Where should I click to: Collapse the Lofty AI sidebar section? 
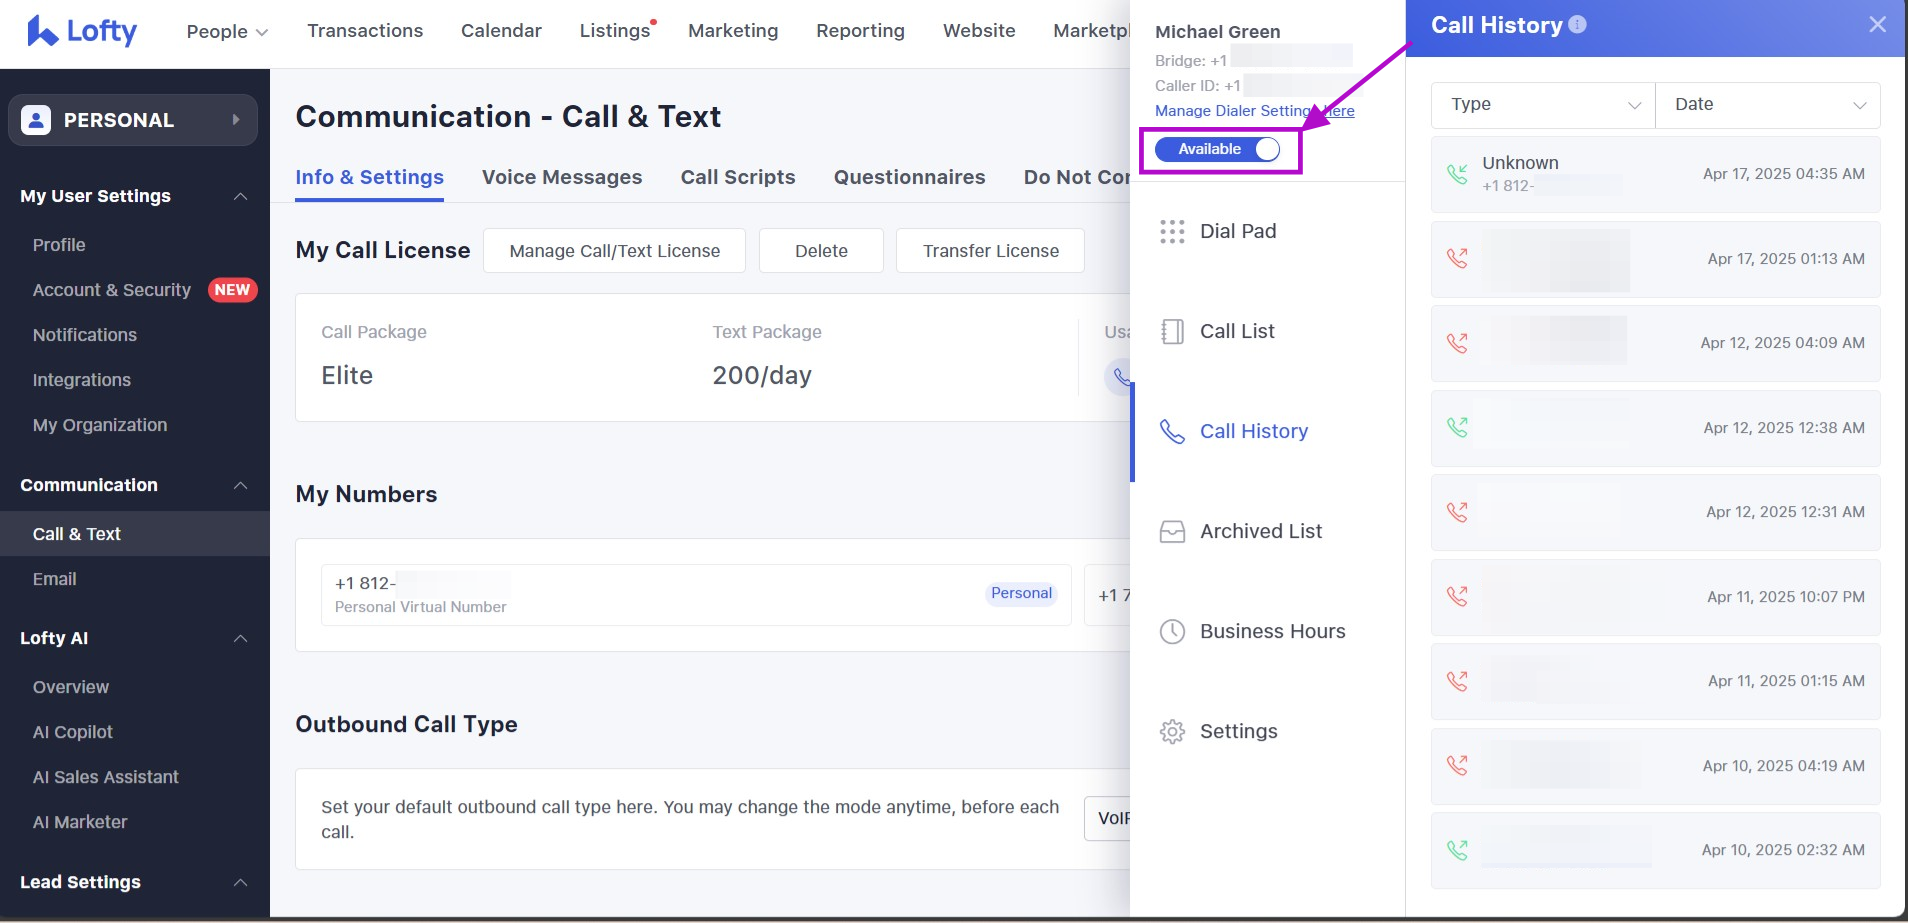(x=240, y=638)
